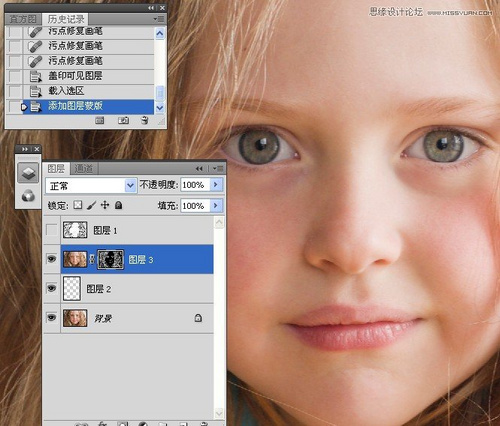Click the 图层 2 transparent thumbnail
Viewport: 500px width, 426px height.
point(72,288)
